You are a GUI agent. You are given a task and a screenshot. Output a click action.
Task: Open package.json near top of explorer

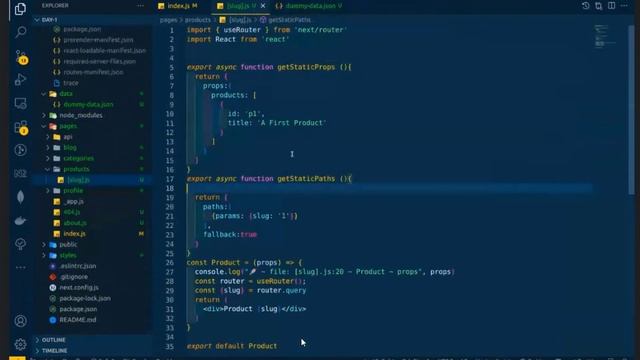pyautogui.click(x=82, y=29)
